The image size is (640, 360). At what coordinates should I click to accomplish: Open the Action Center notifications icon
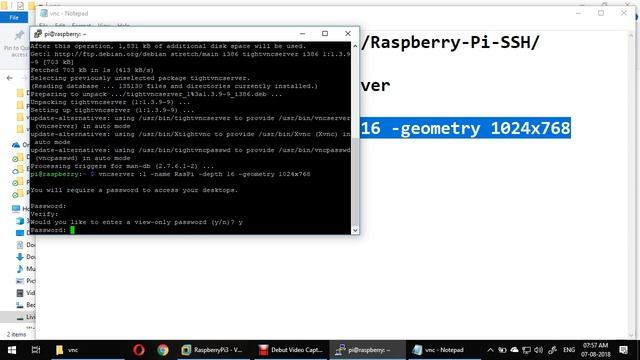tap(623, 350)
